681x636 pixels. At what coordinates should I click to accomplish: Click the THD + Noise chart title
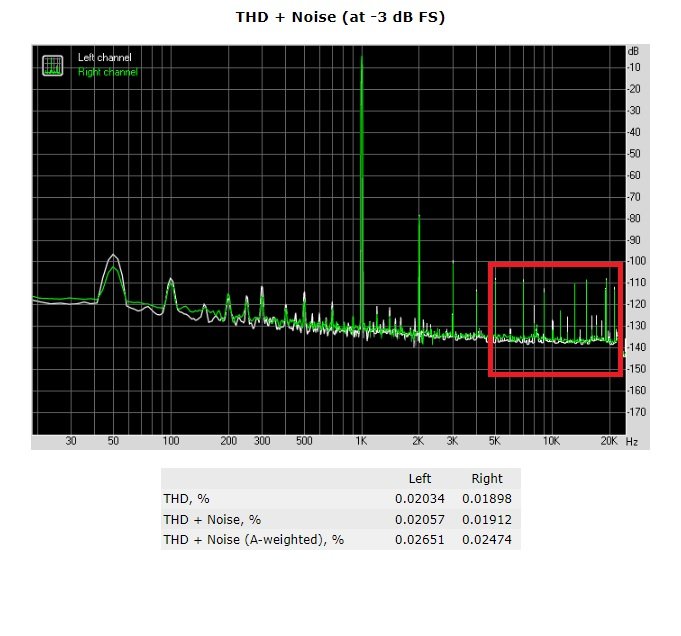pos(340,18)
